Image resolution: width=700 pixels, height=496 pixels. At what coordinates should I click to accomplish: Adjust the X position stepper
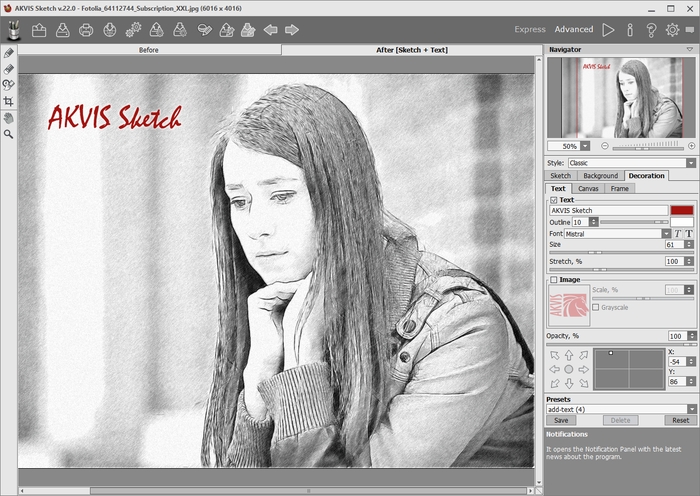point(691,361)
